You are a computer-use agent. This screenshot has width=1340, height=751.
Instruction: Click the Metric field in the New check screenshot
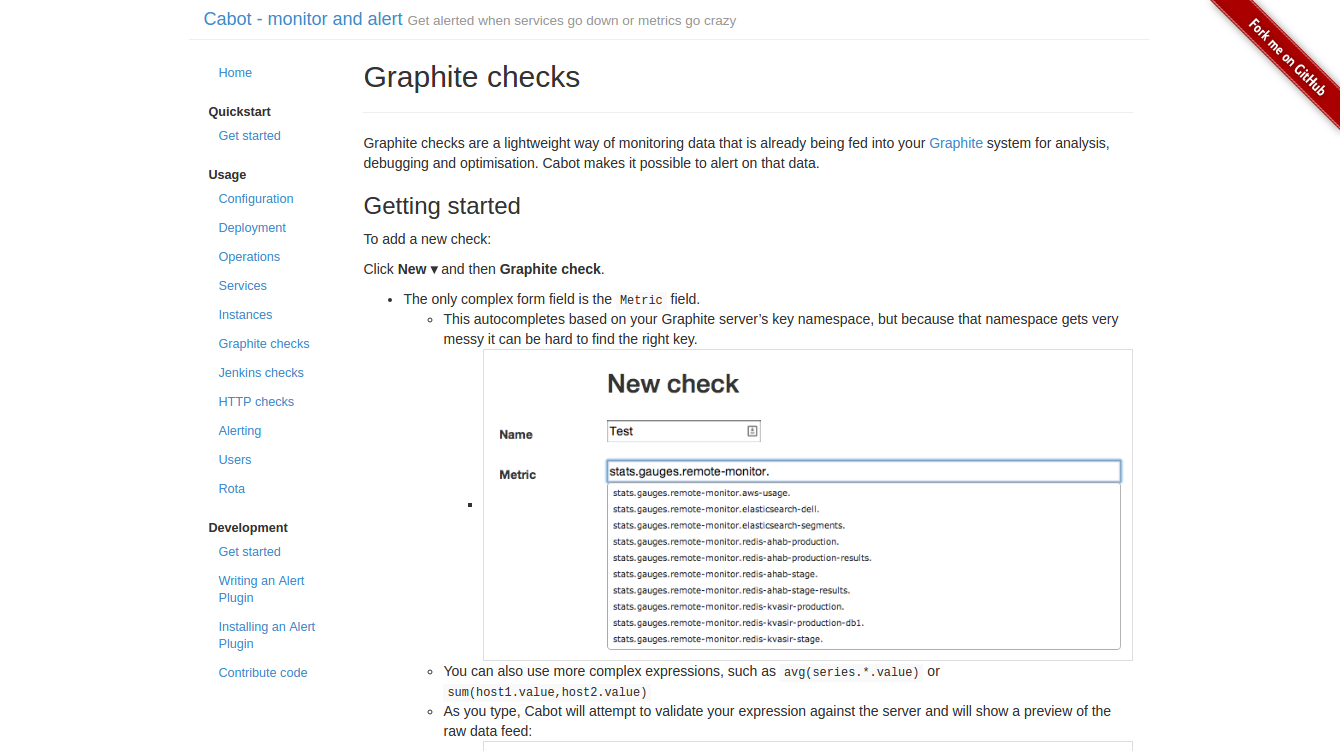point(863,471)
